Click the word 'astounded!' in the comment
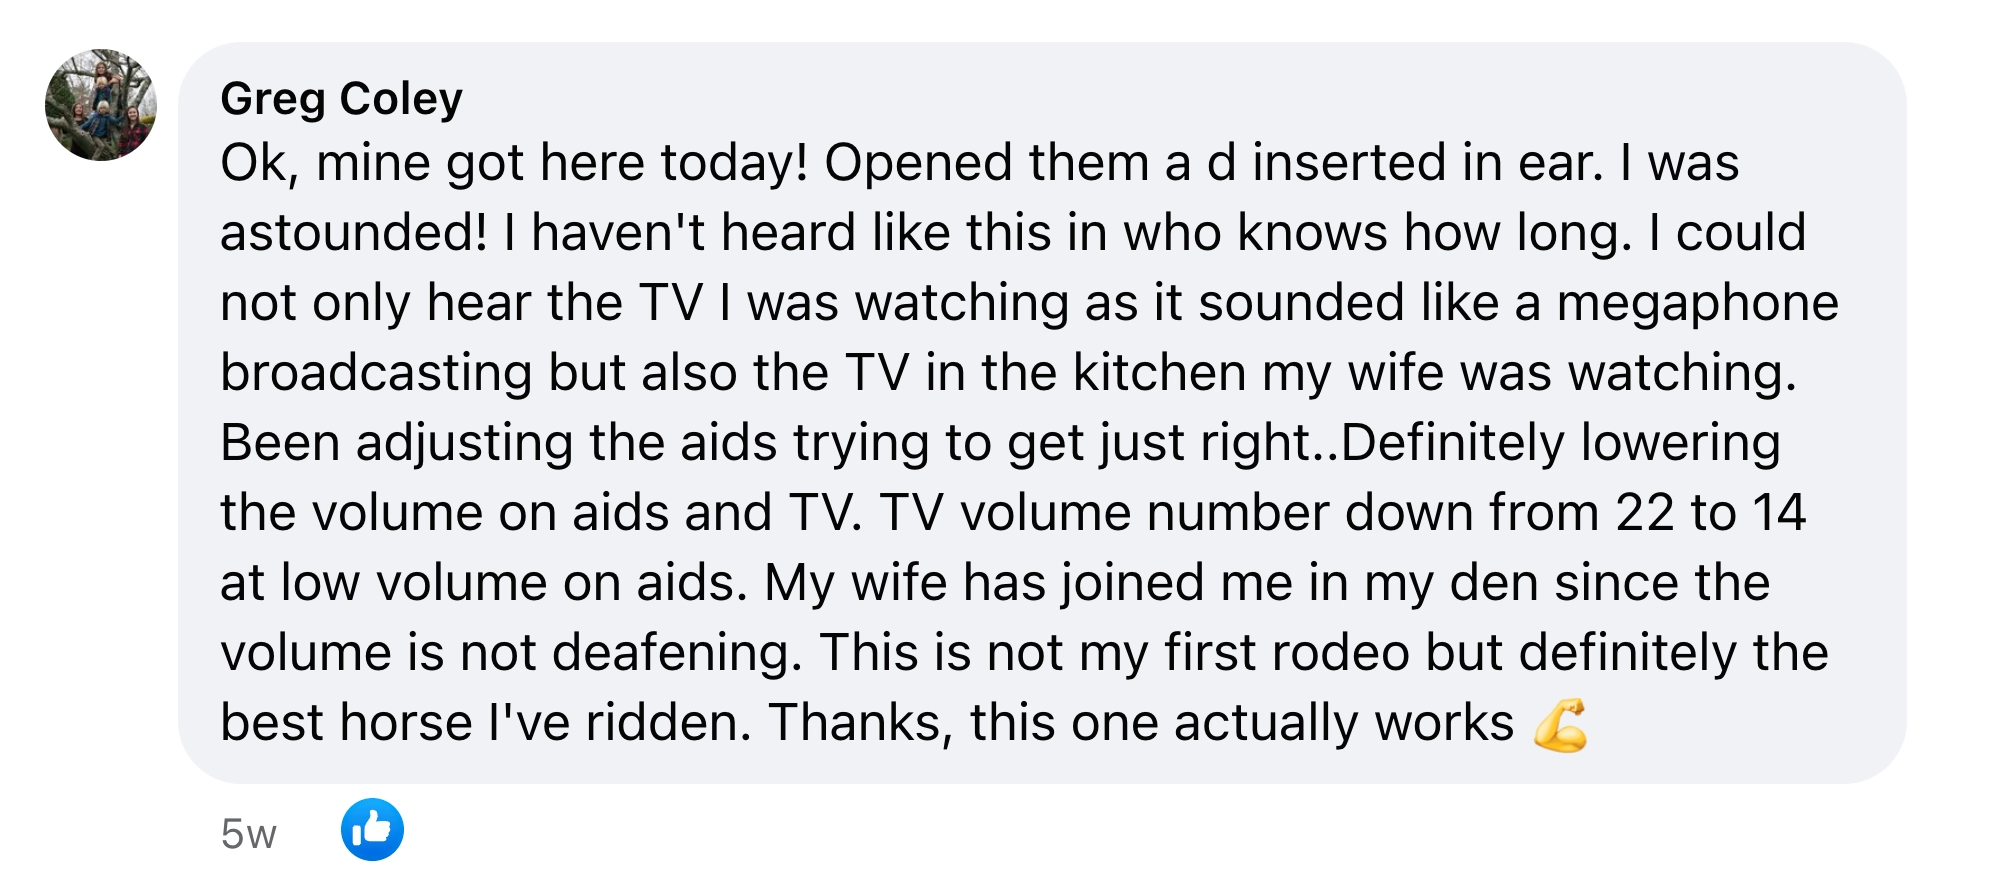This screenshot has width=2010, height=886. tap(354, 233)
